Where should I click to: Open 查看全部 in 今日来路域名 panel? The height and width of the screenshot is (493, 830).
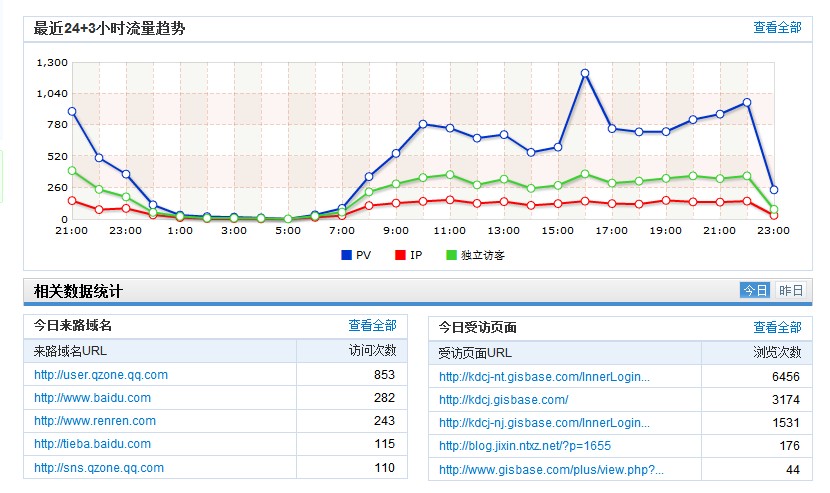click(x=372, y=326)
